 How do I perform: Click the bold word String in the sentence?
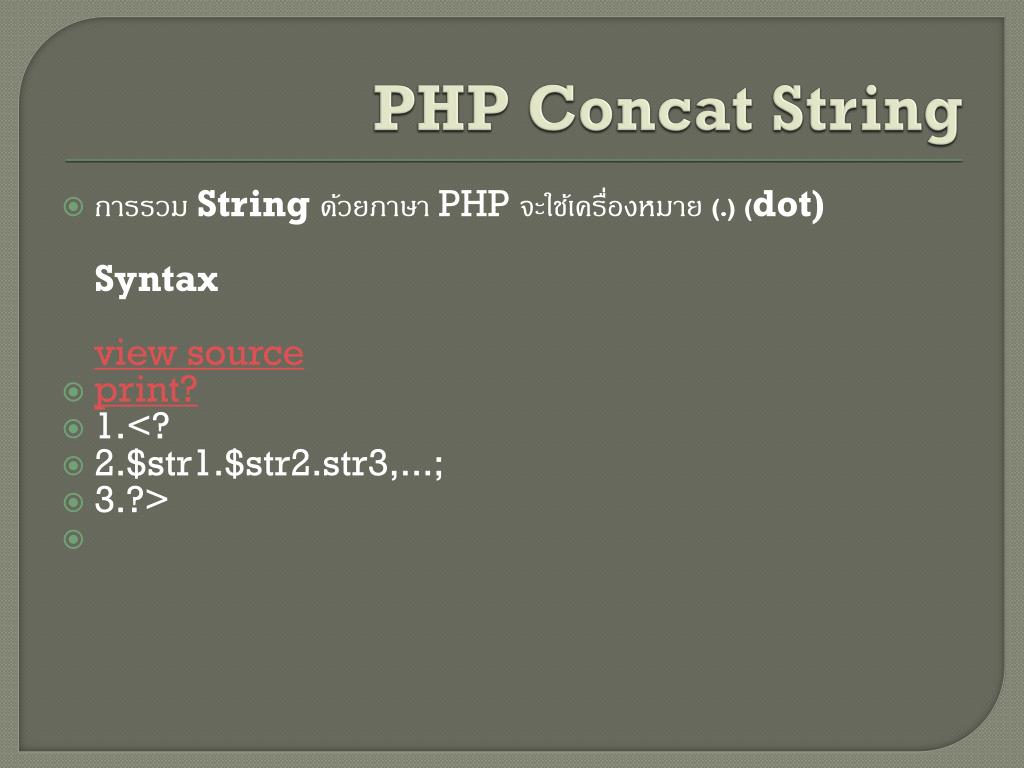[253, 205]
